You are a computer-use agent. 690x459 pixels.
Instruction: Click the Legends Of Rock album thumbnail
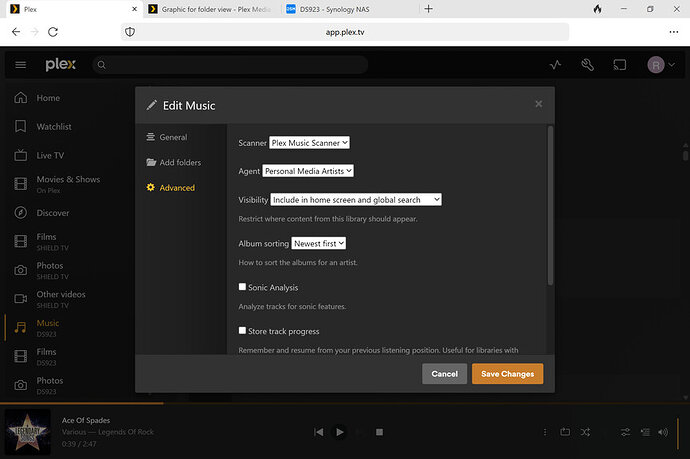point(28,432)
